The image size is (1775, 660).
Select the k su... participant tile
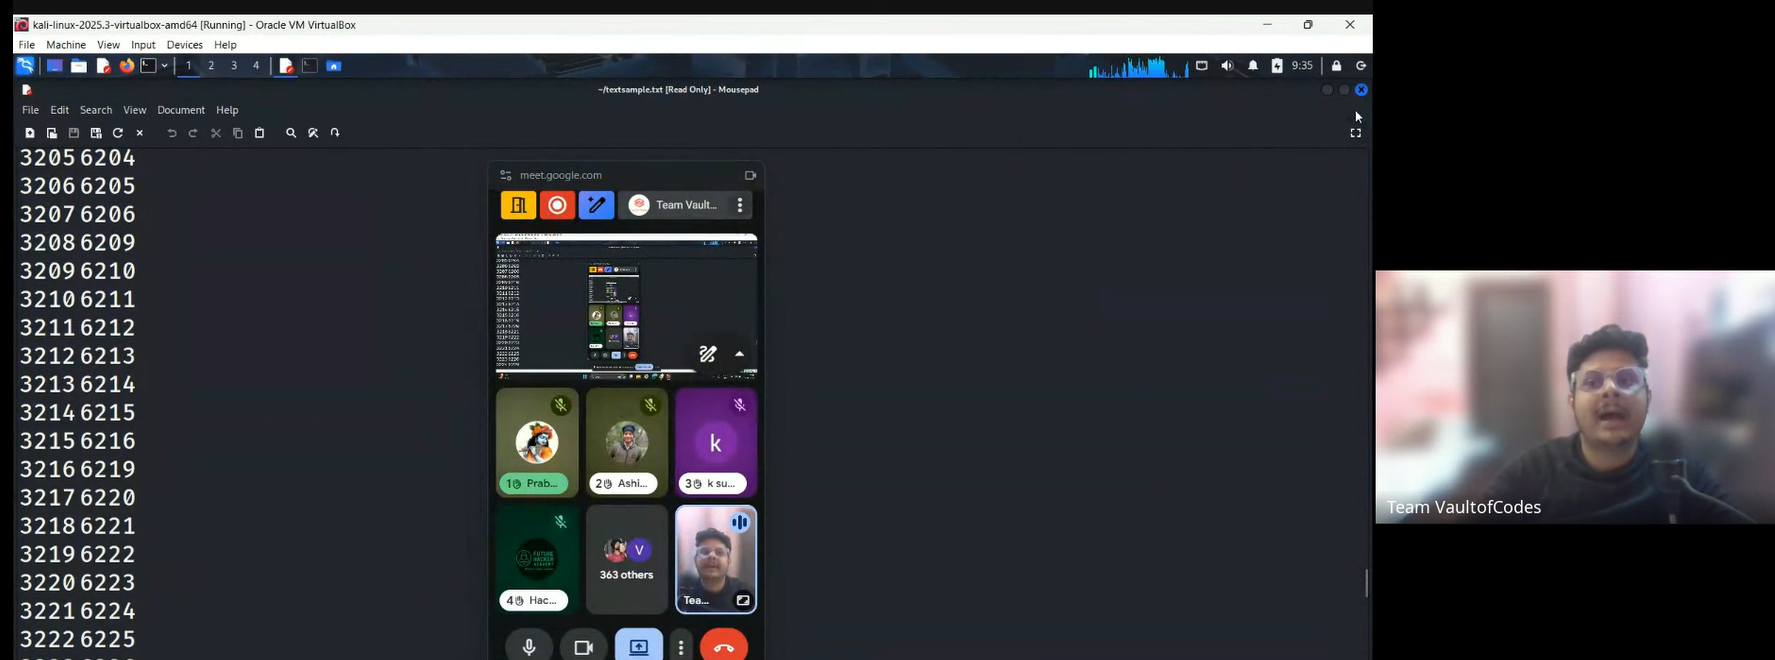[716, 442]
